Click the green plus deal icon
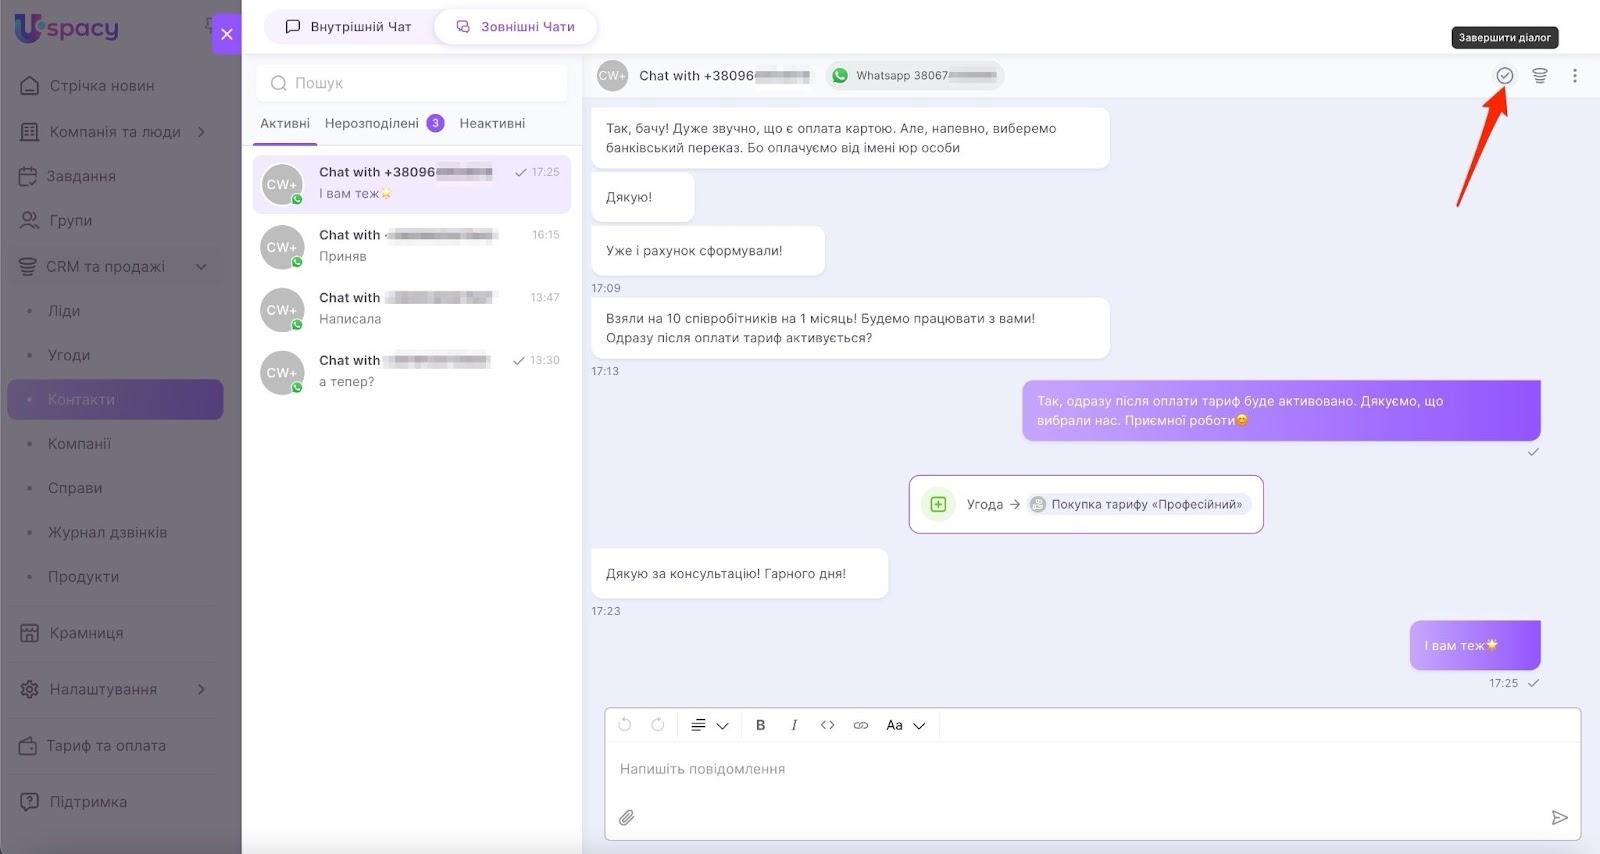The image size is (1600, 854). pyautogui.click(x=938, y=504)
